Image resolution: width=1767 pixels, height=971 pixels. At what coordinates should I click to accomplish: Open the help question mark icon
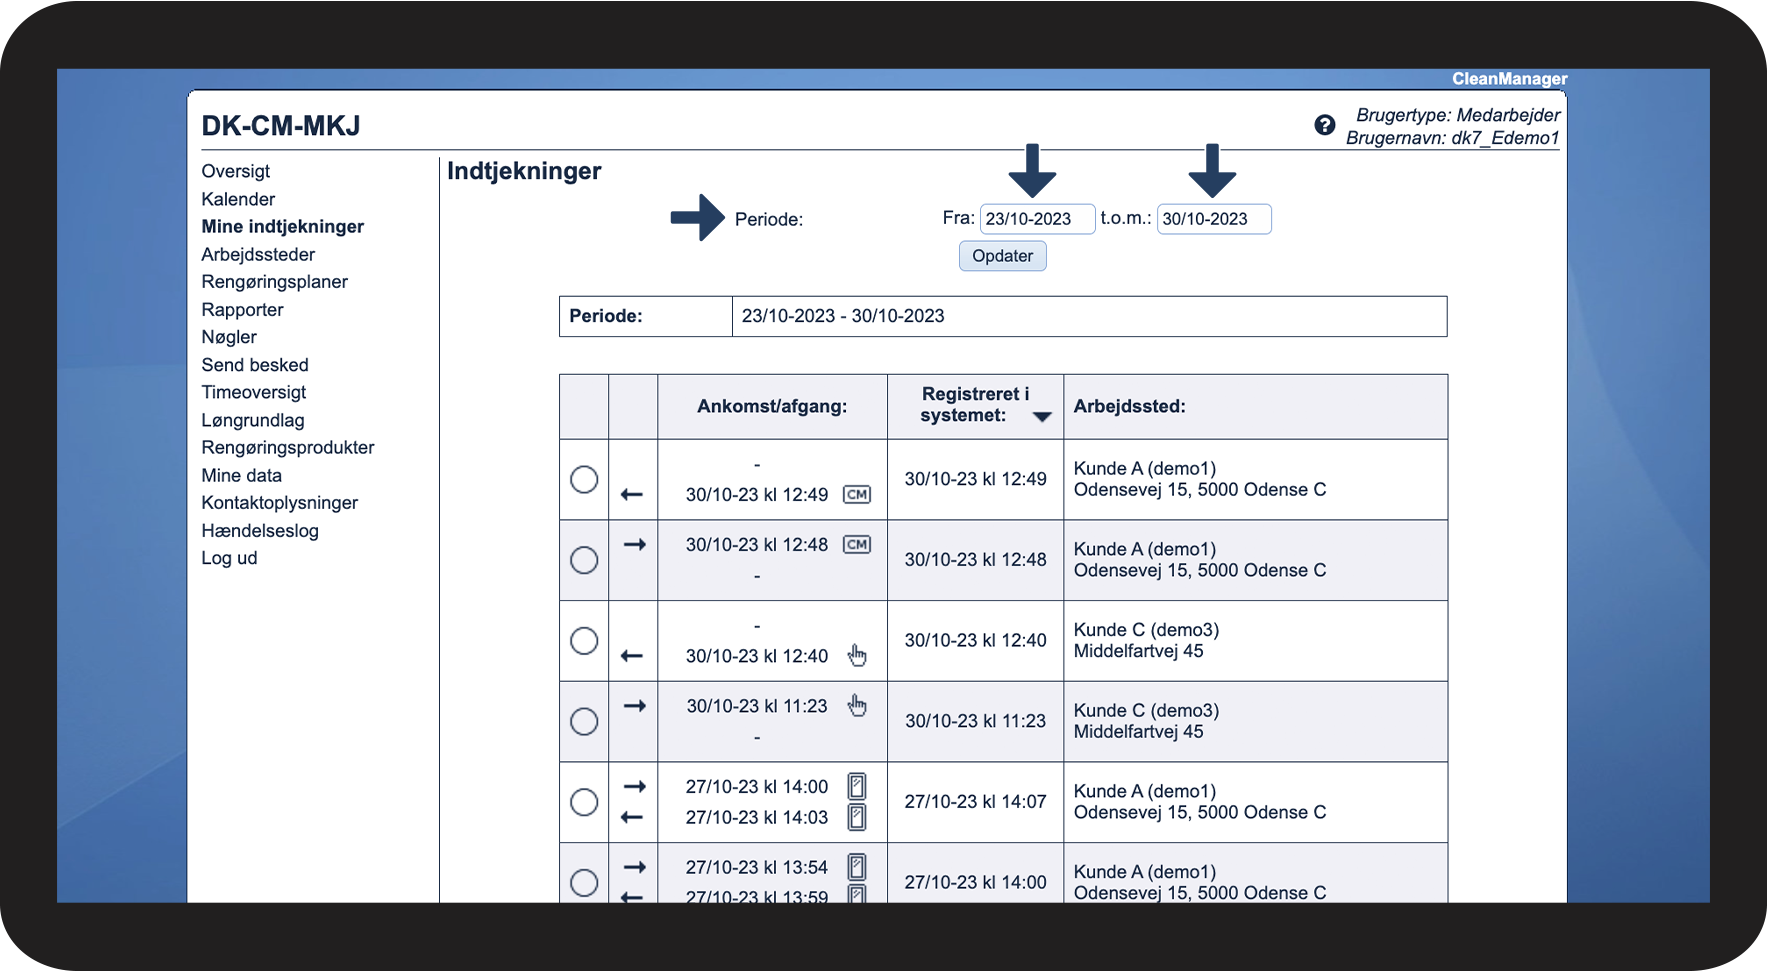[1324, 125]
